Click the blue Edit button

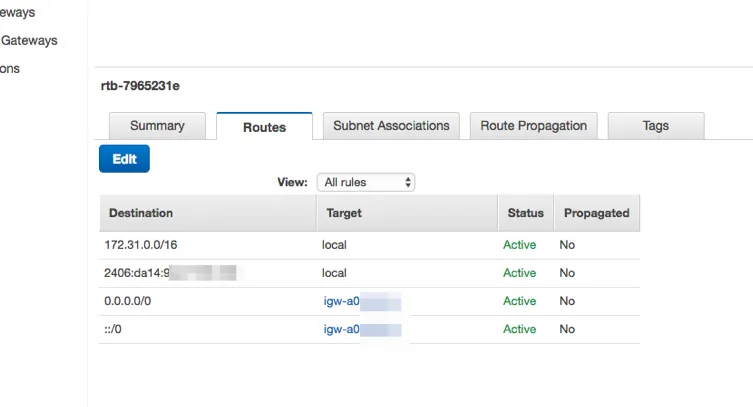click(x=124, y=159)
